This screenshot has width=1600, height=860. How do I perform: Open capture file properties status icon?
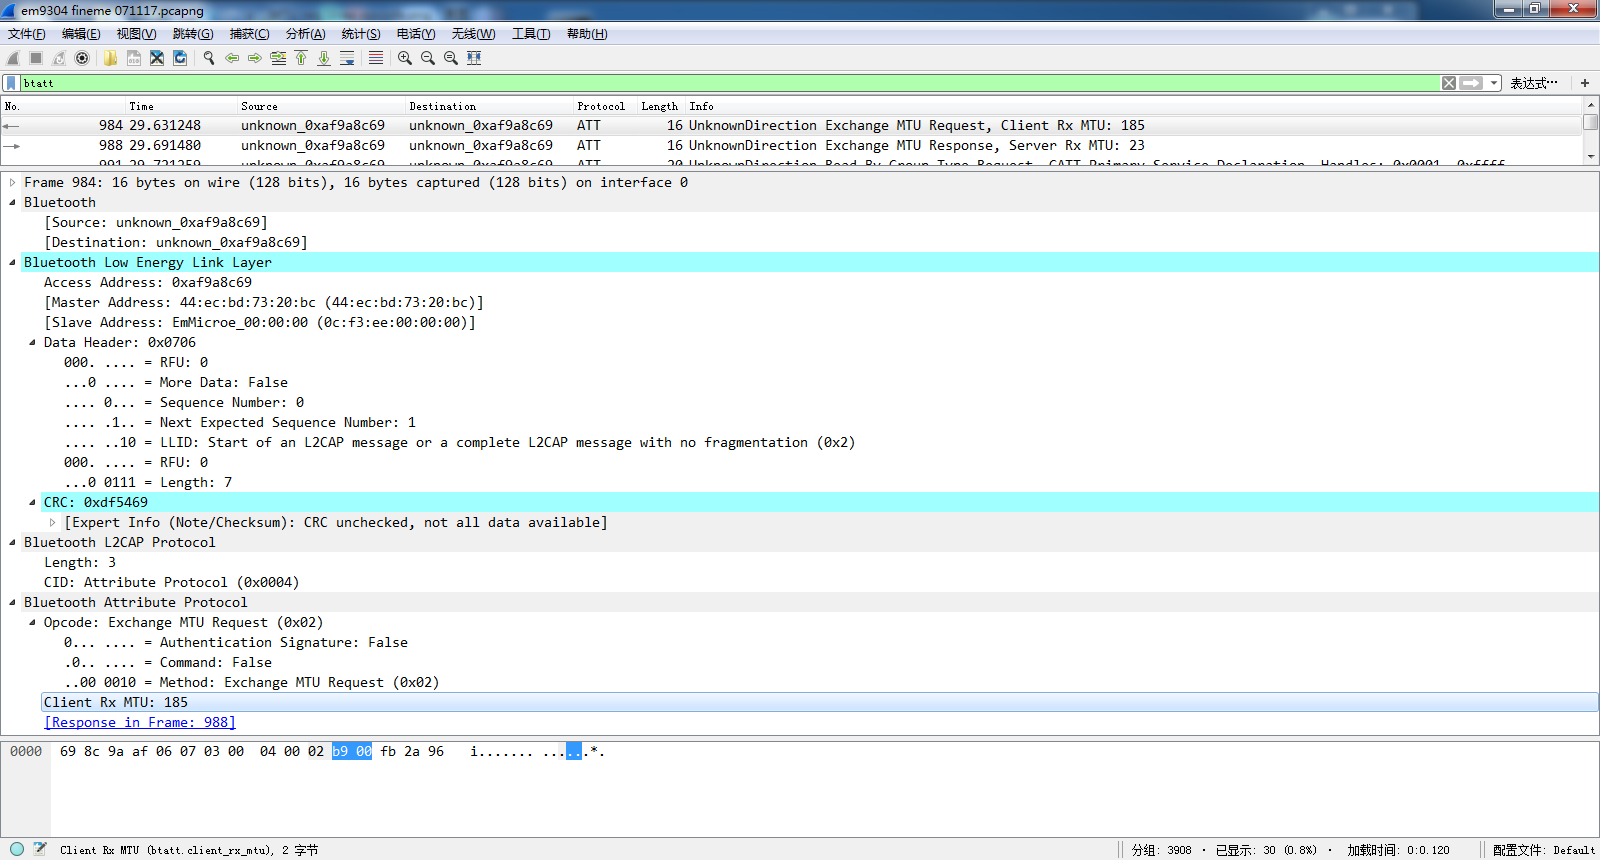(40, 849)
